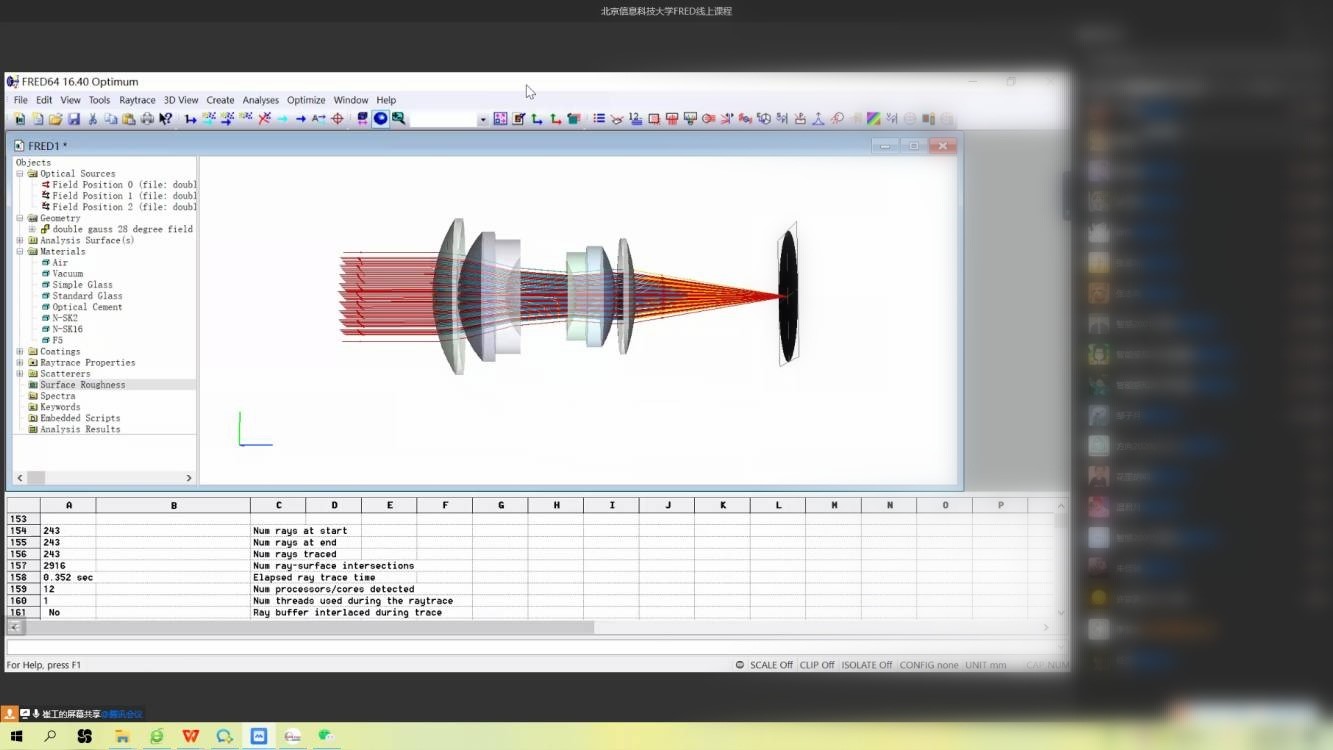Viewport: 1333px width, 750px height.
Task: Expand the Analysis Surface(s) node
Action: pyautogui.click(x=20, y=241)
